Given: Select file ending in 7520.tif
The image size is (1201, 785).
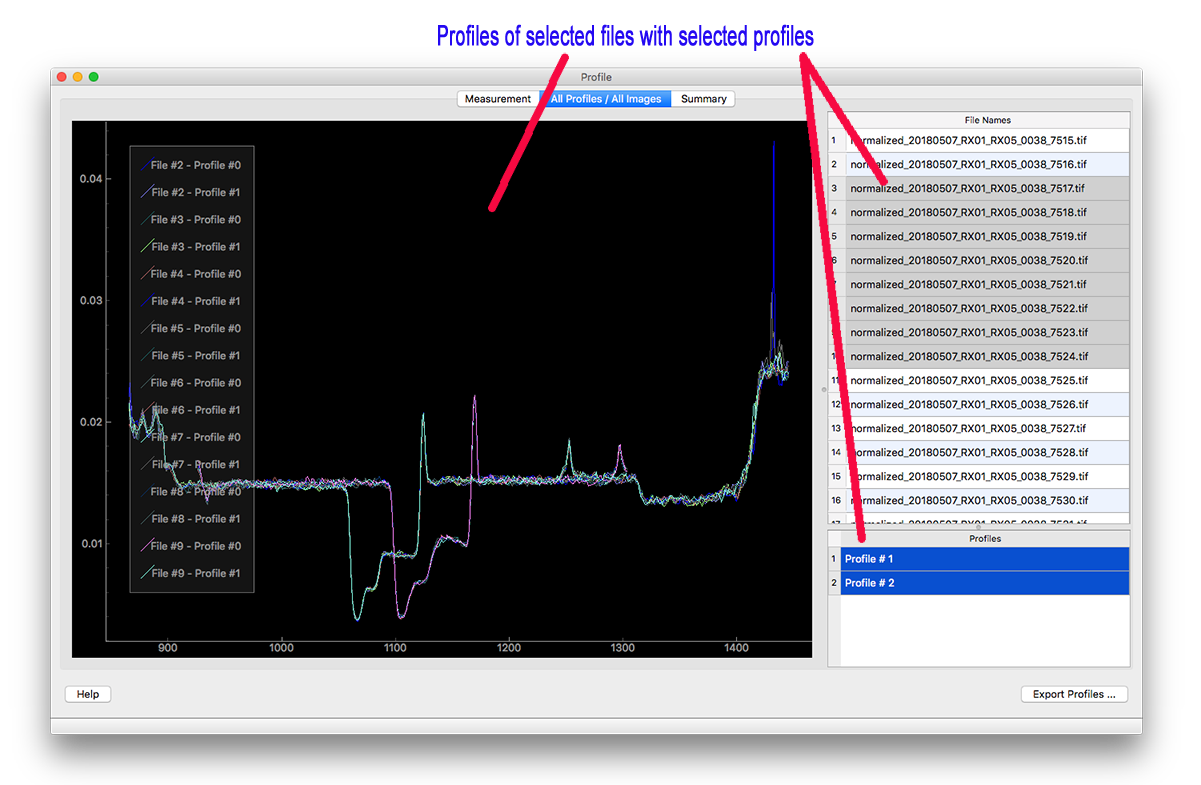Looking at the screenshot, I should click(968, 260).
